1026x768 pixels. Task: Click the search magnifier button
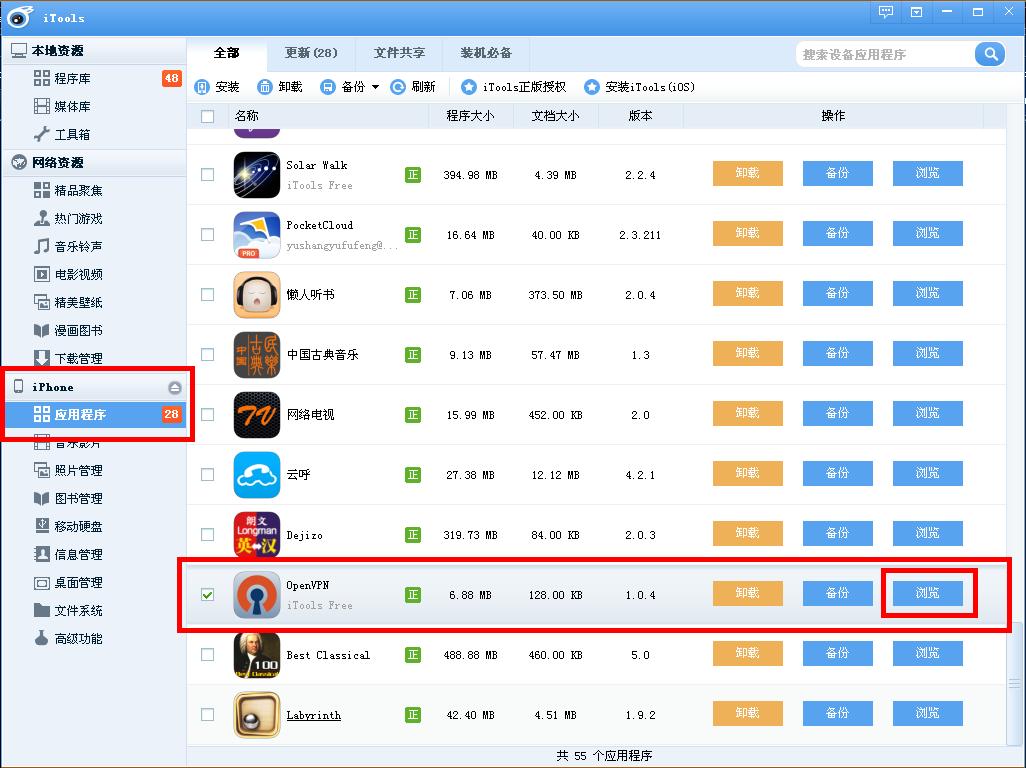click(990, 54)
